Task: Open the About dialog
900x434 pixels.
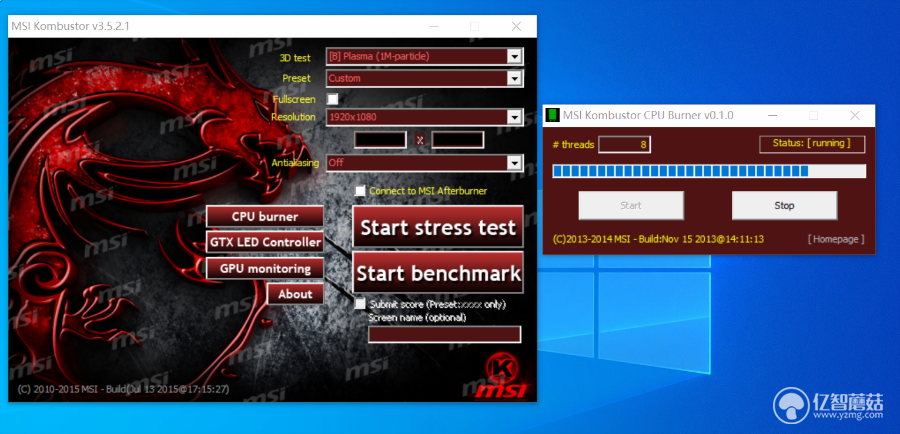Action: [x=295, y=294]
